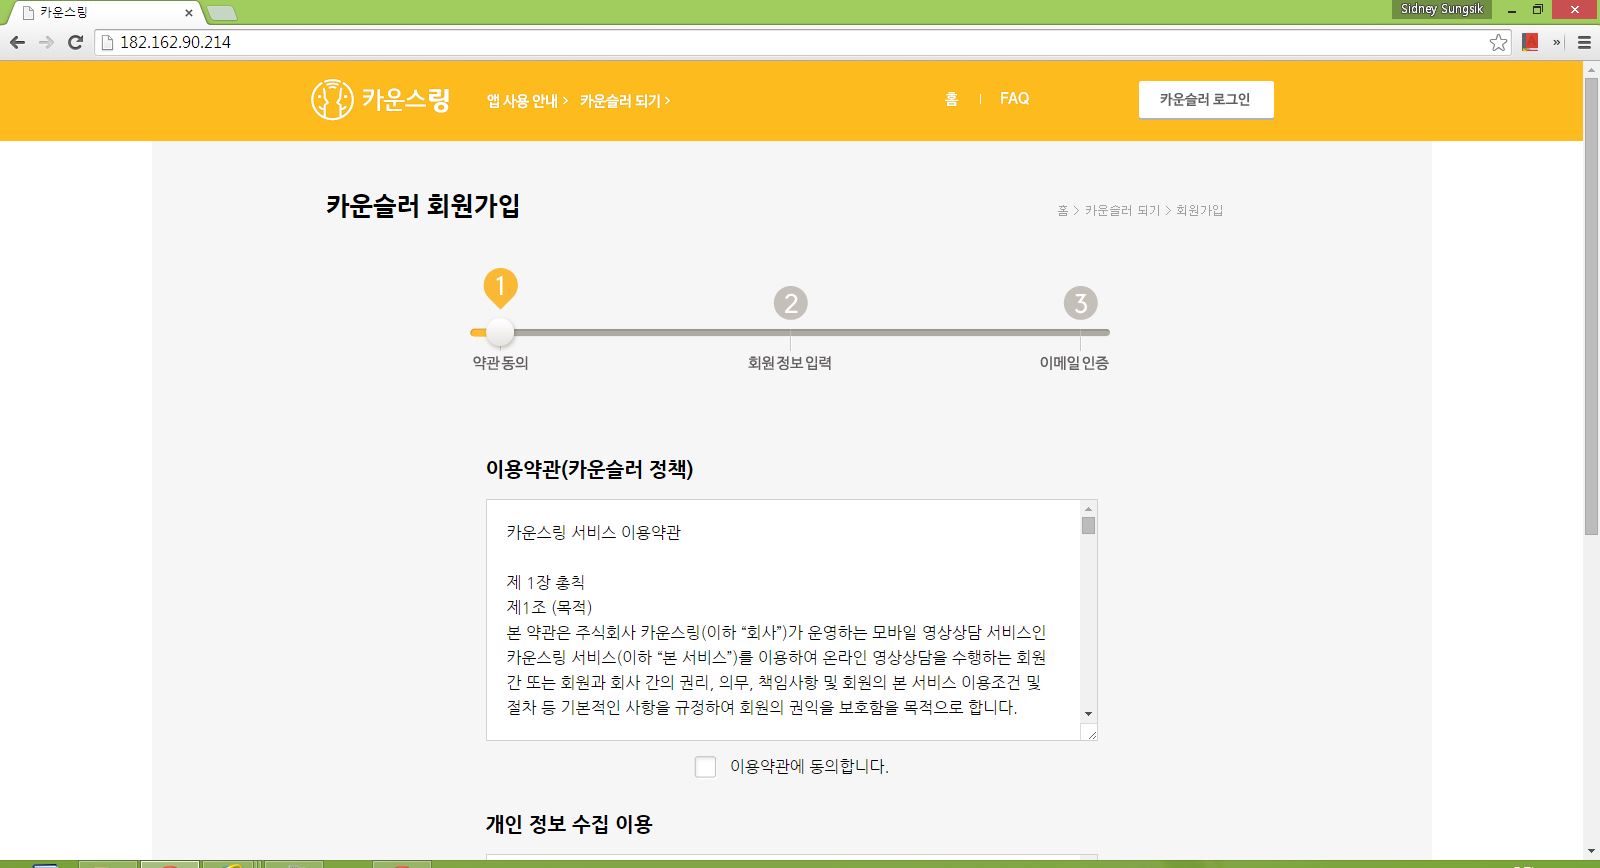The width and height of the screenshot is (1600, 868).
Task: Click the line 제1조 (목적)
Action: [550, 607]
